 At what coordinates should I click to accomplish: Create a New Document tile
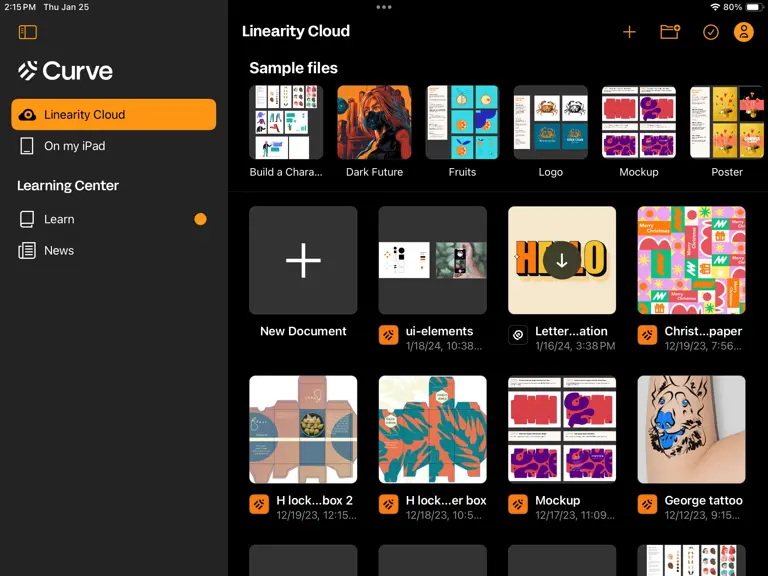pos(303,260)
